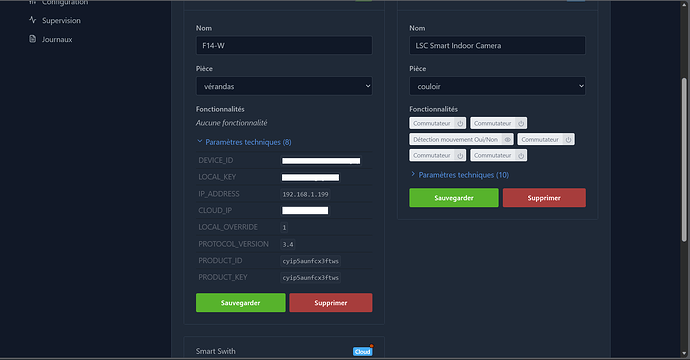Viewport: 690px width, 360px height.
Task: Click the PRODUCT_ID value cyip5aunfcx3ftws
Action: (311, 261)
